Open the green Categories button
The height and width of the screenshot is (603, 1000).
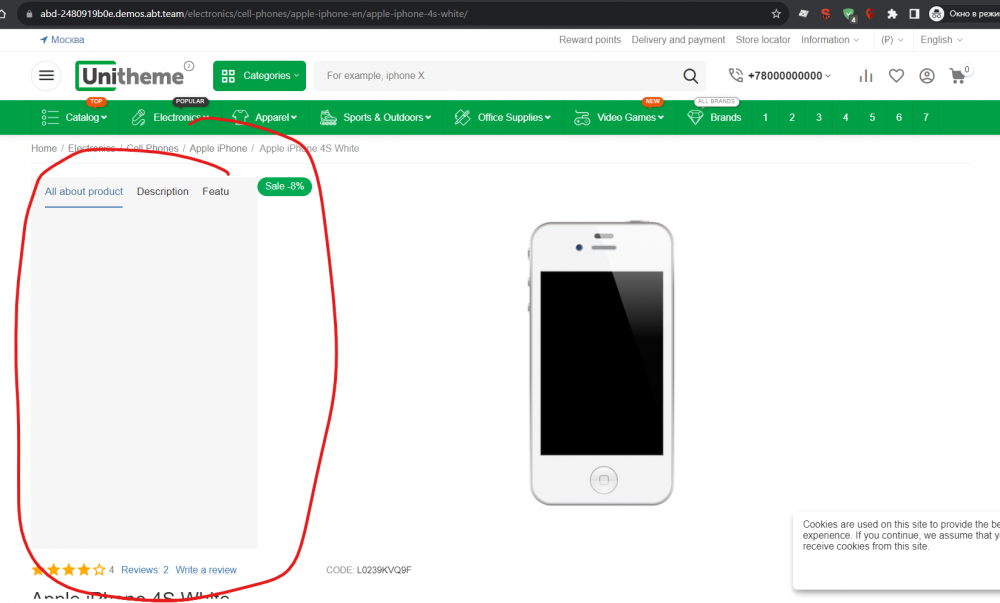click(x=259, y=75)
